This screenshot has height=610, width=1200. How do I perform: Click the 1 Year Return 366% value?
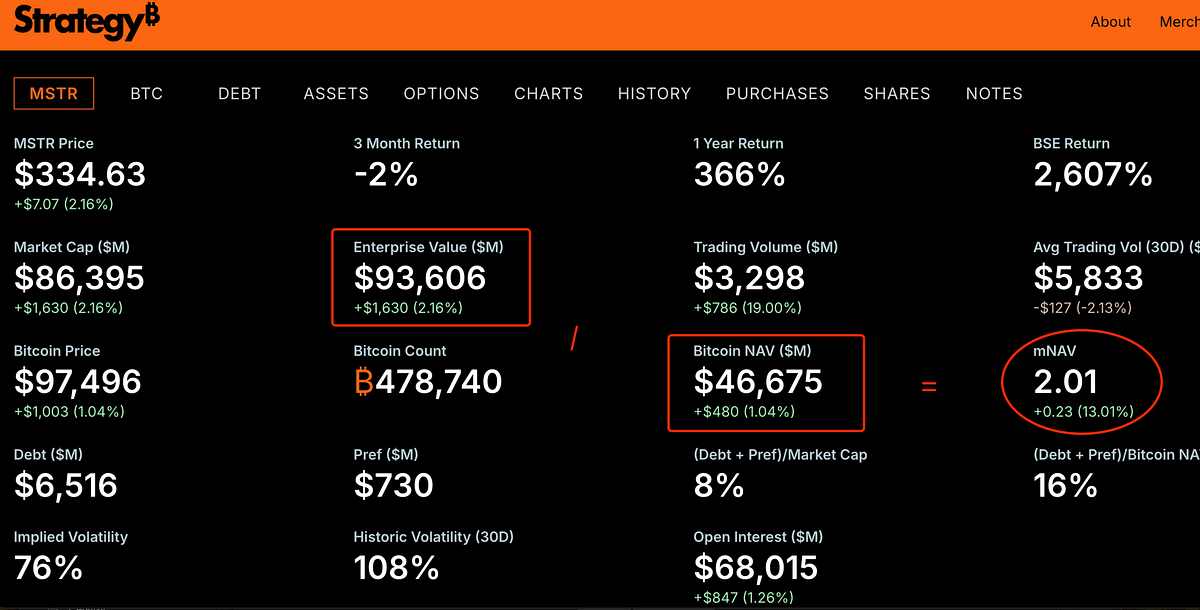coord(738,174)
